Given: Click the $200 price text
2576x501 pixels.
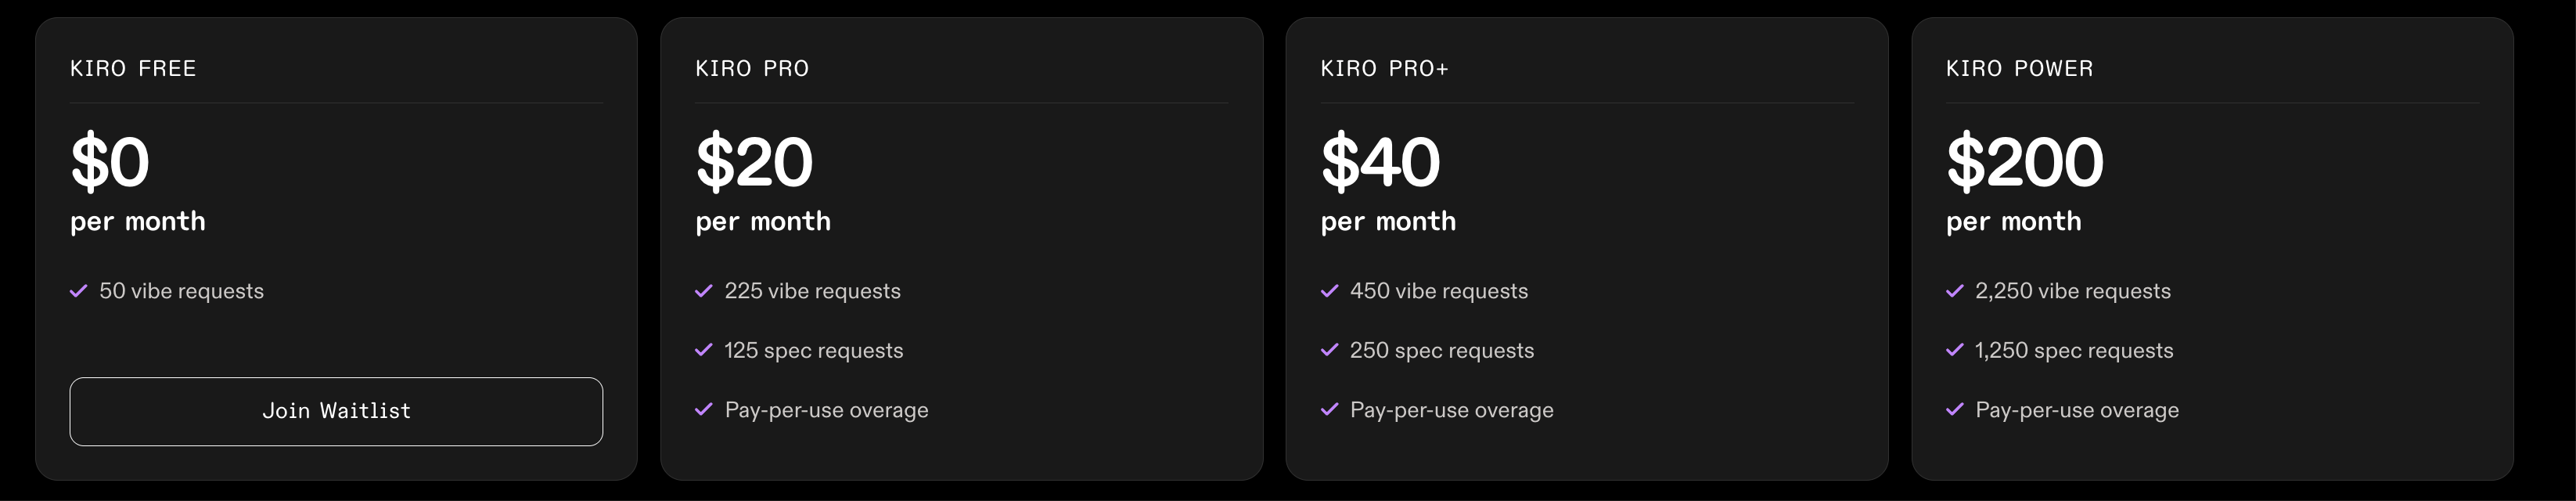Looking at the screenshot, I should pos(2024,162).
